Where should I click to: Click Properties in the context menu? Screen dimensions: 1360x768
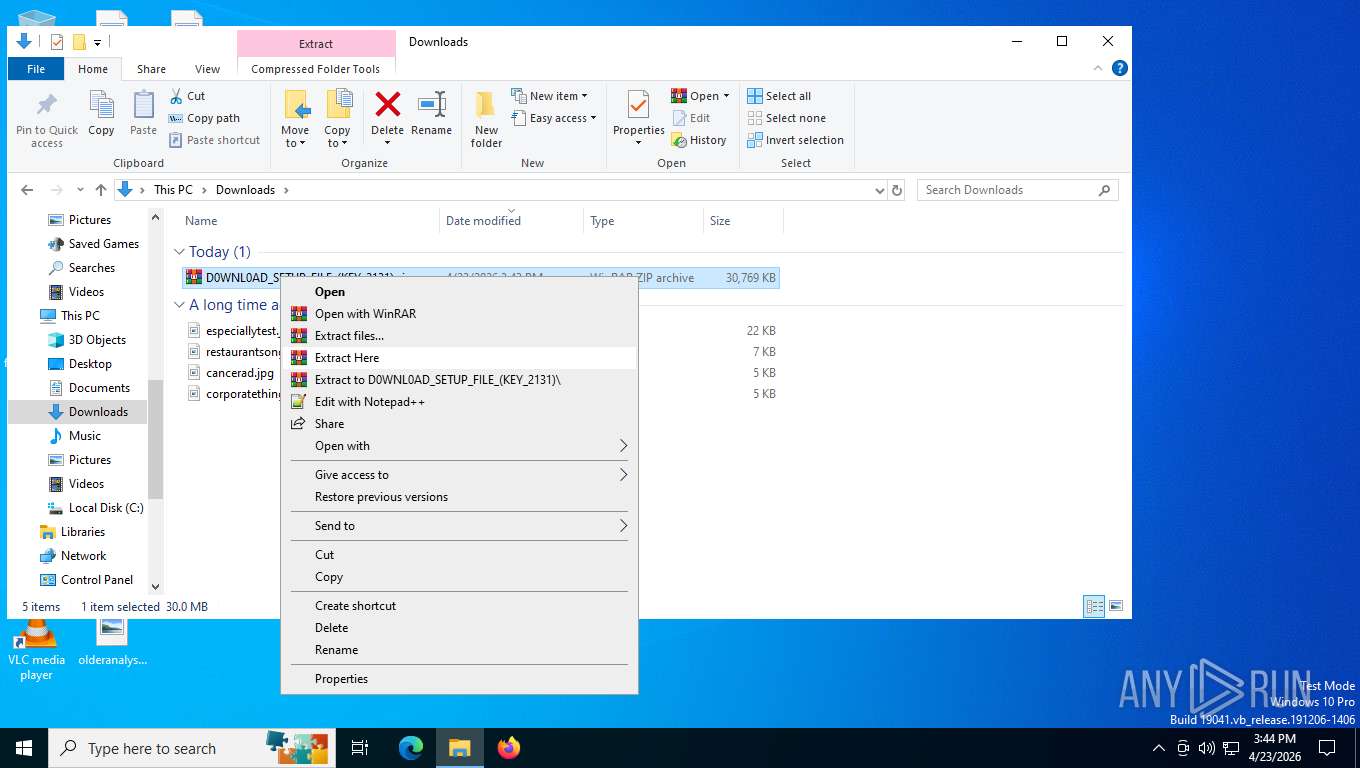(459, 679)
